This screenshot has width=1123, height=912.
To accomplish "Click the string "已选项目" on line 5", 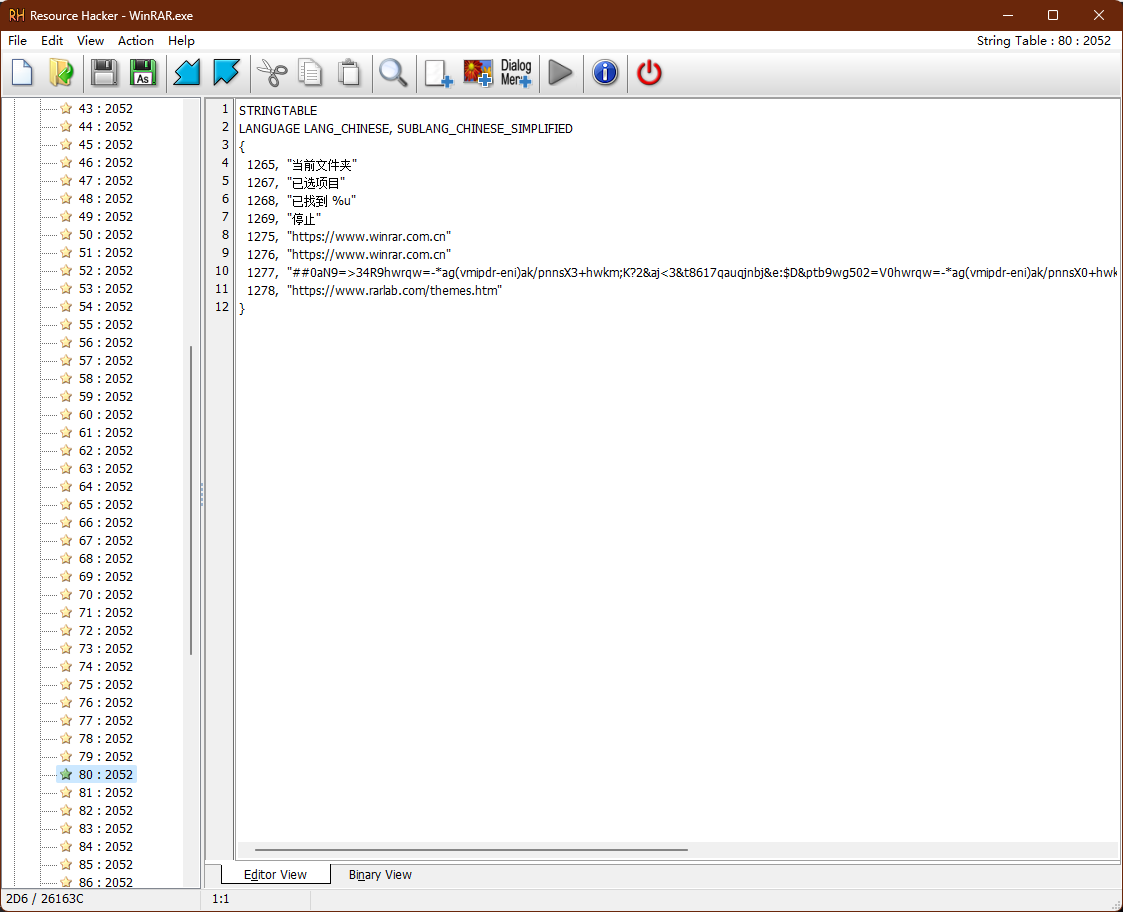I will point(316,183).
